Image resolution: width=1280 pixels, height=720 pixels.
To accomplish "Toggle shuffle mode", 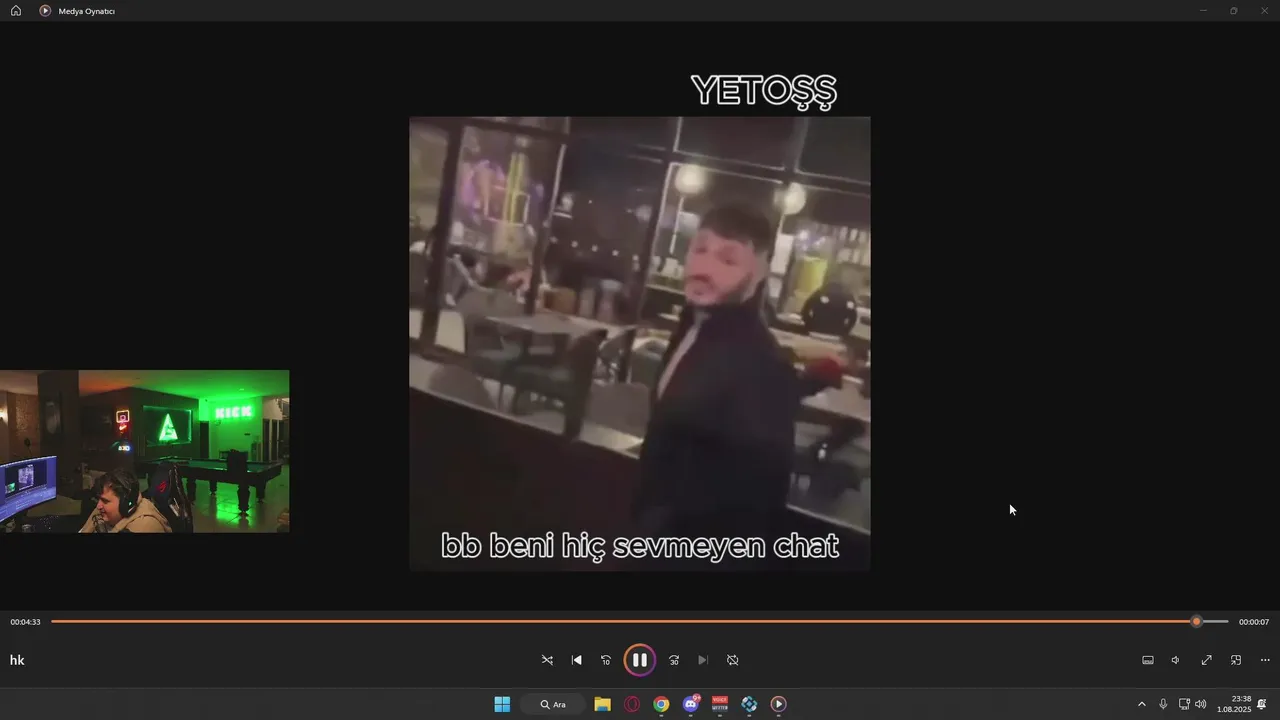I will tap(547, 660).
